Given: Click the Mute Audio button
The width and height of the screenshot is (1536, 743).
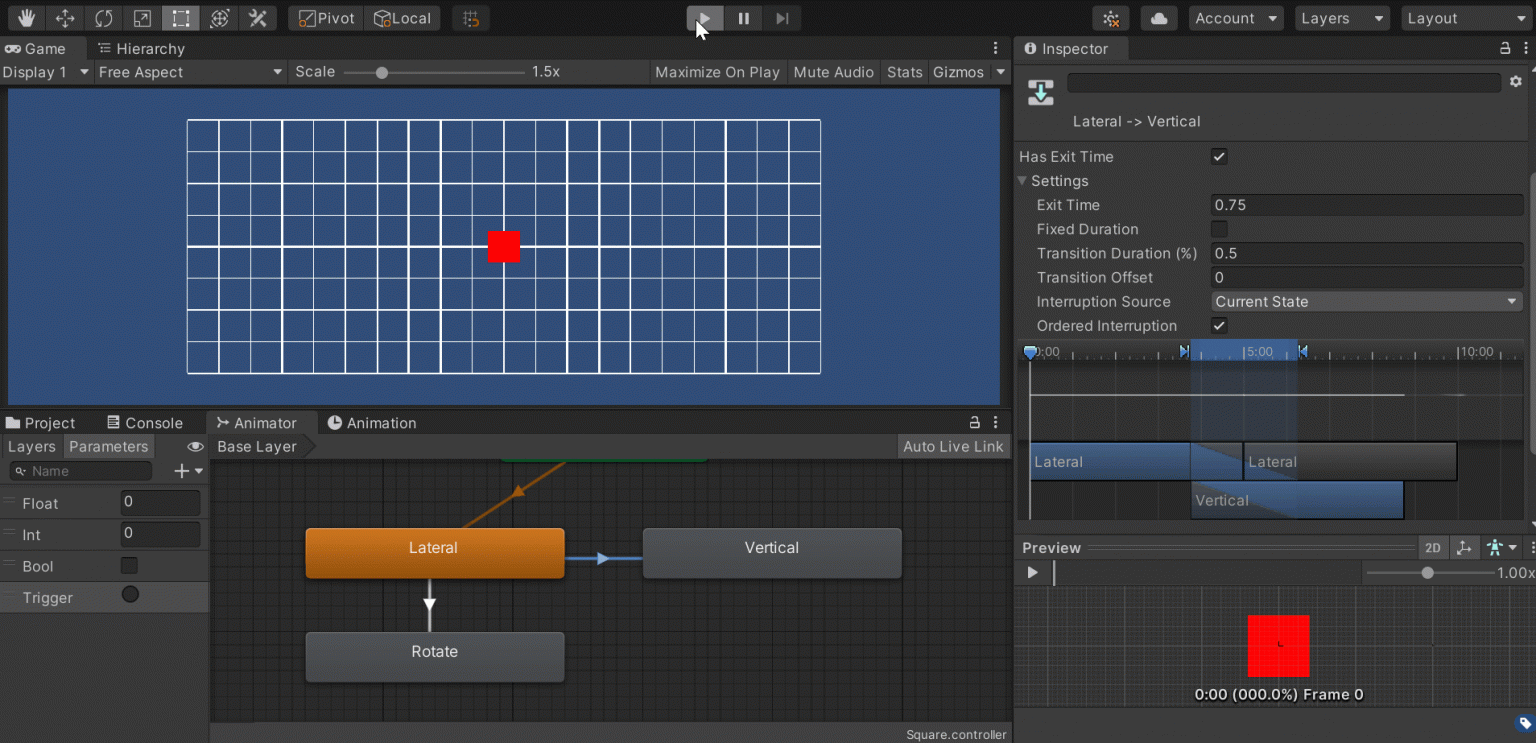Looking at the screenshot, I should (833, 72).
